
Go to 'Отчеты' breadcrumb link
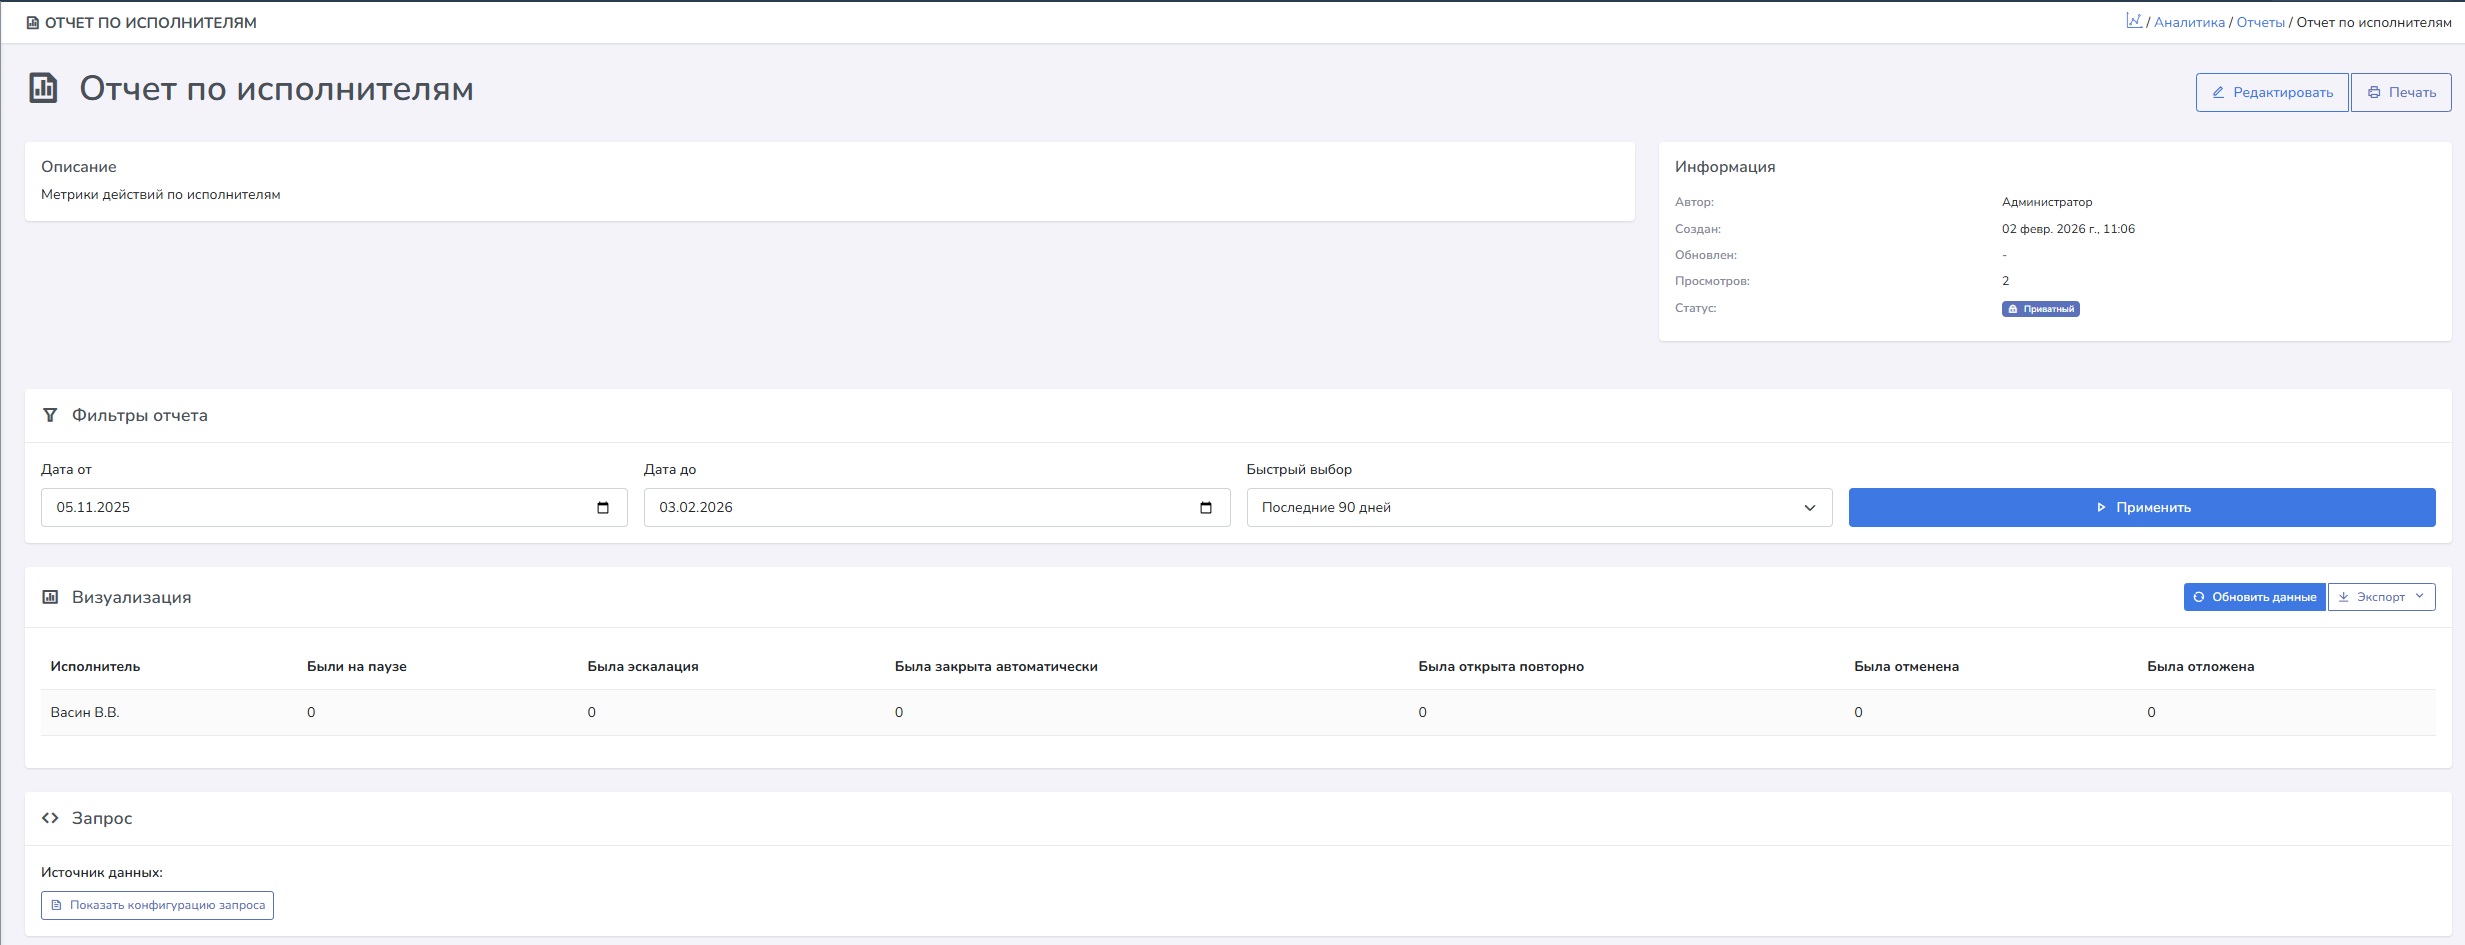[2260, 22]
